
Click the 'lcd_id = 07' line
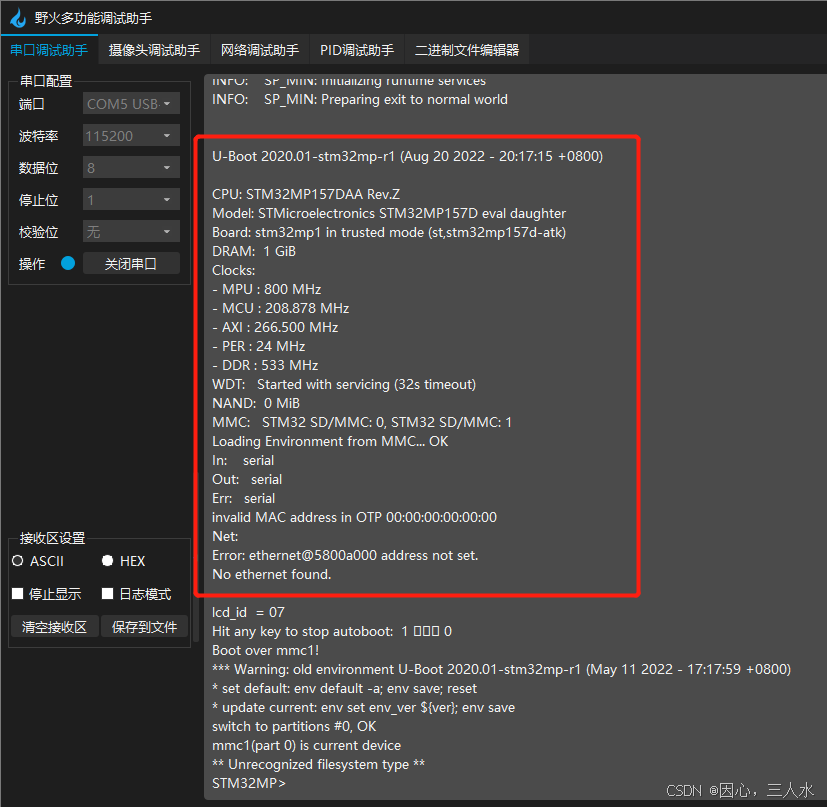point(248,612)
